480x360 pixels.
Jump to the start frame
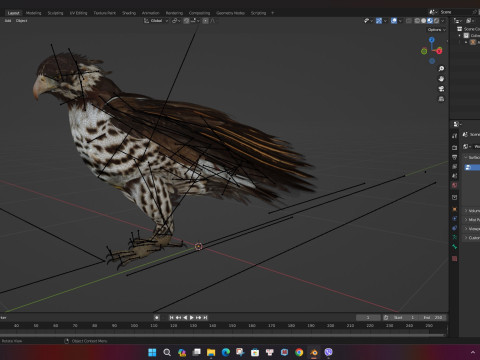[172, 318]
